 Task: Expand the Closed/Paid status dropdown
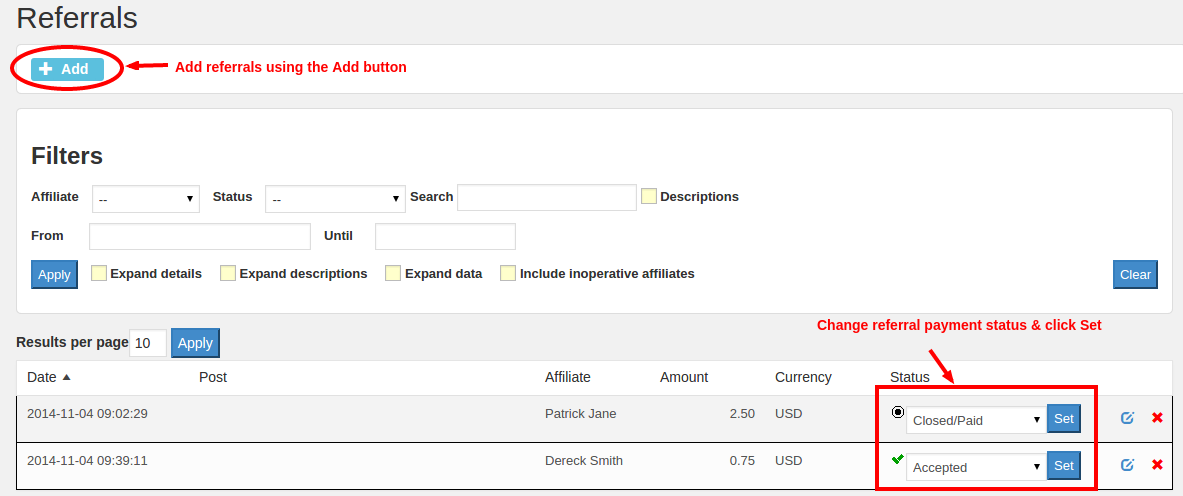pos(975,420)
